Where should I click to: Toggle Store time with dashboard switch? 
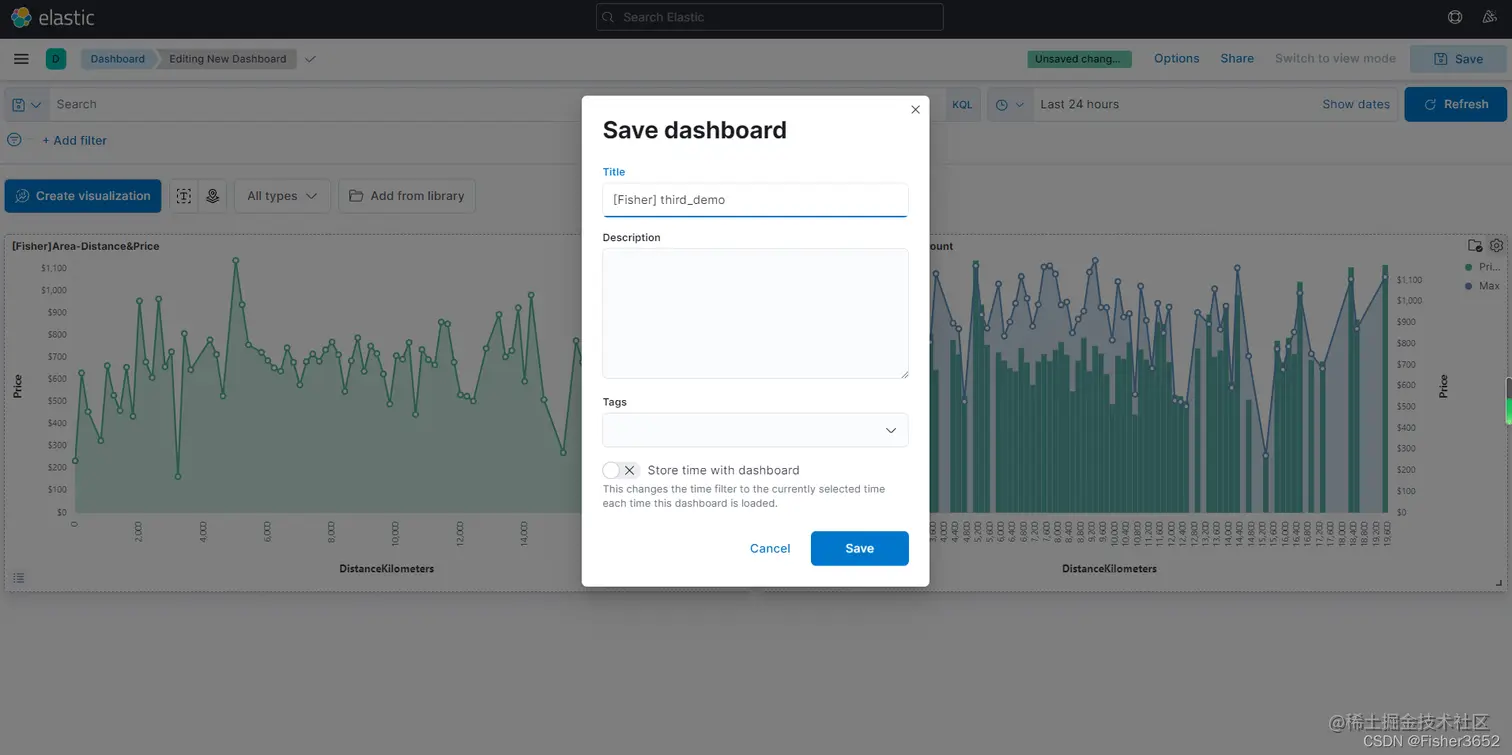[x=621, y=470]
